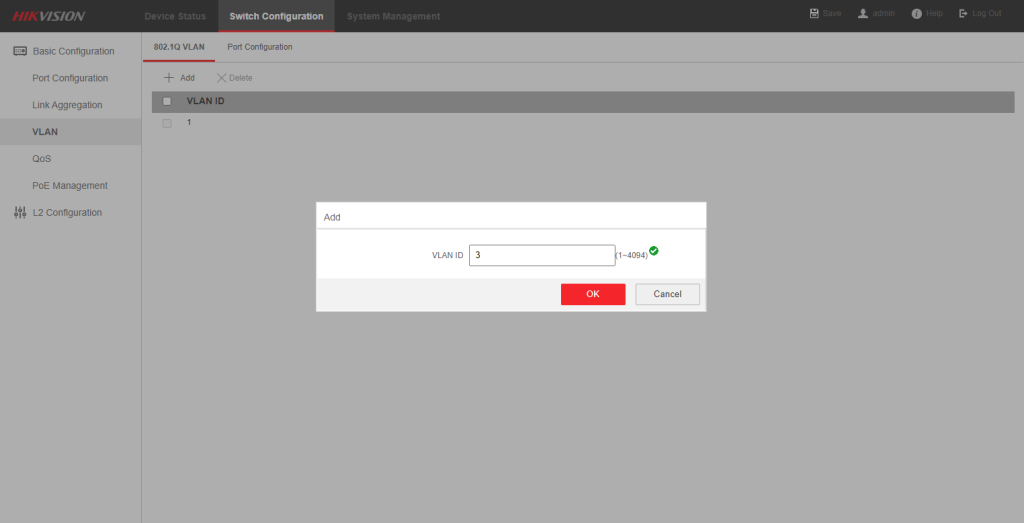Screen dimensions: 1024x523
Task: Select VLAN in sidebar
Action: tap(71, 131)
